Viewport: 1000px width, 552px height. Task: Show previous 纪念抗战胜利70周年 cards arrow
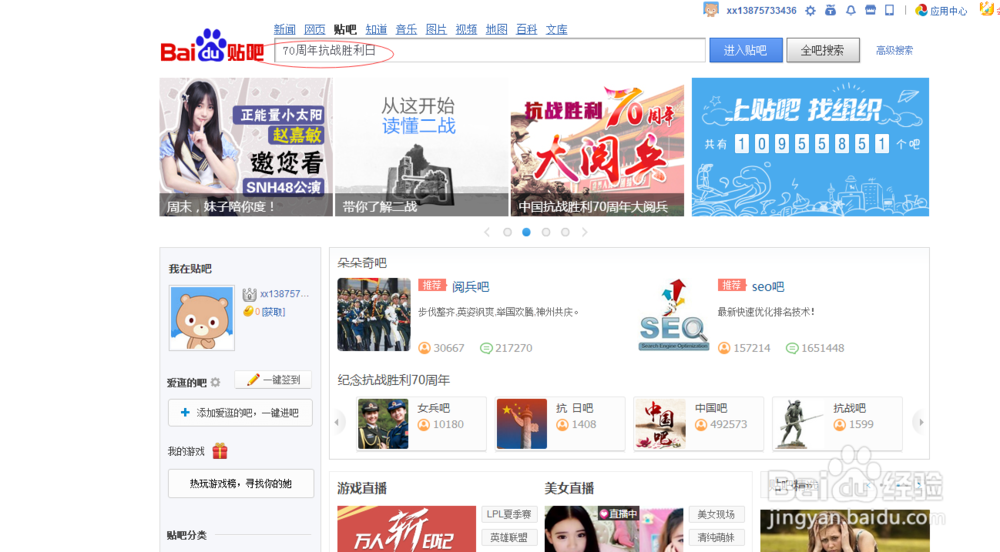pos(337,422)
